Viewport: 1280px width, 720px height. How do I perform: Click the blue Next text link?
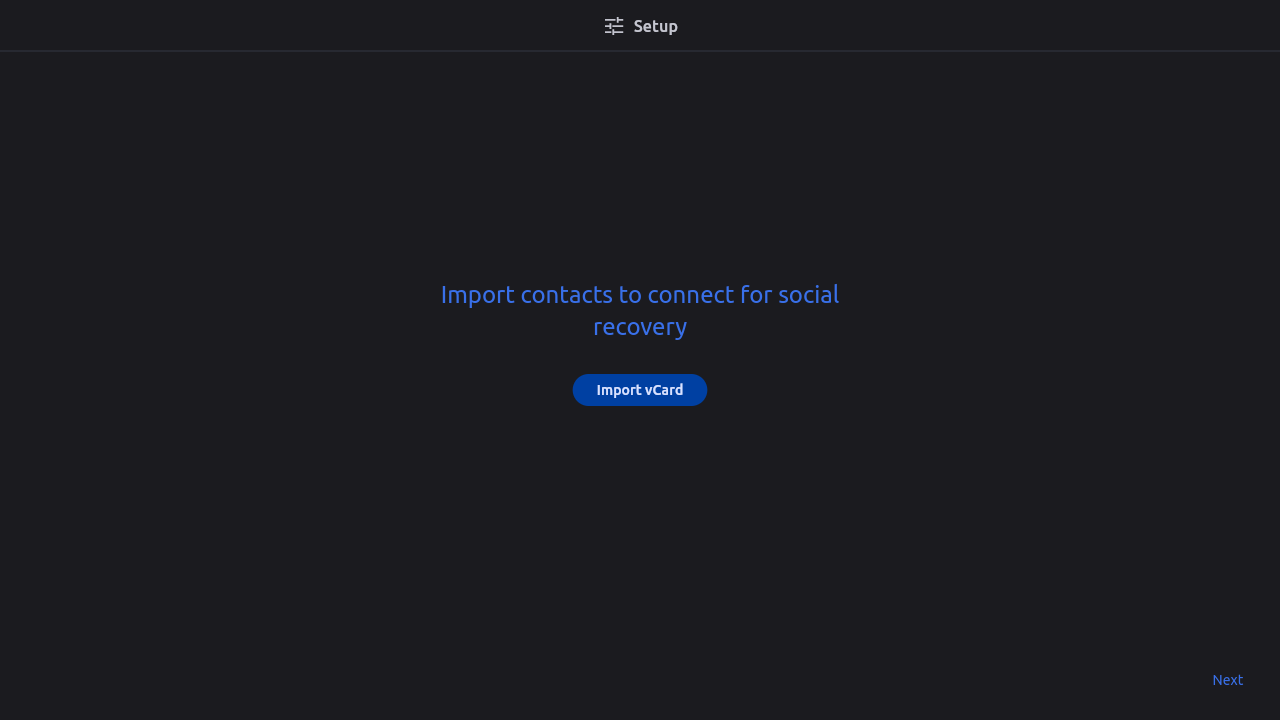click(x=1227, y=680)
